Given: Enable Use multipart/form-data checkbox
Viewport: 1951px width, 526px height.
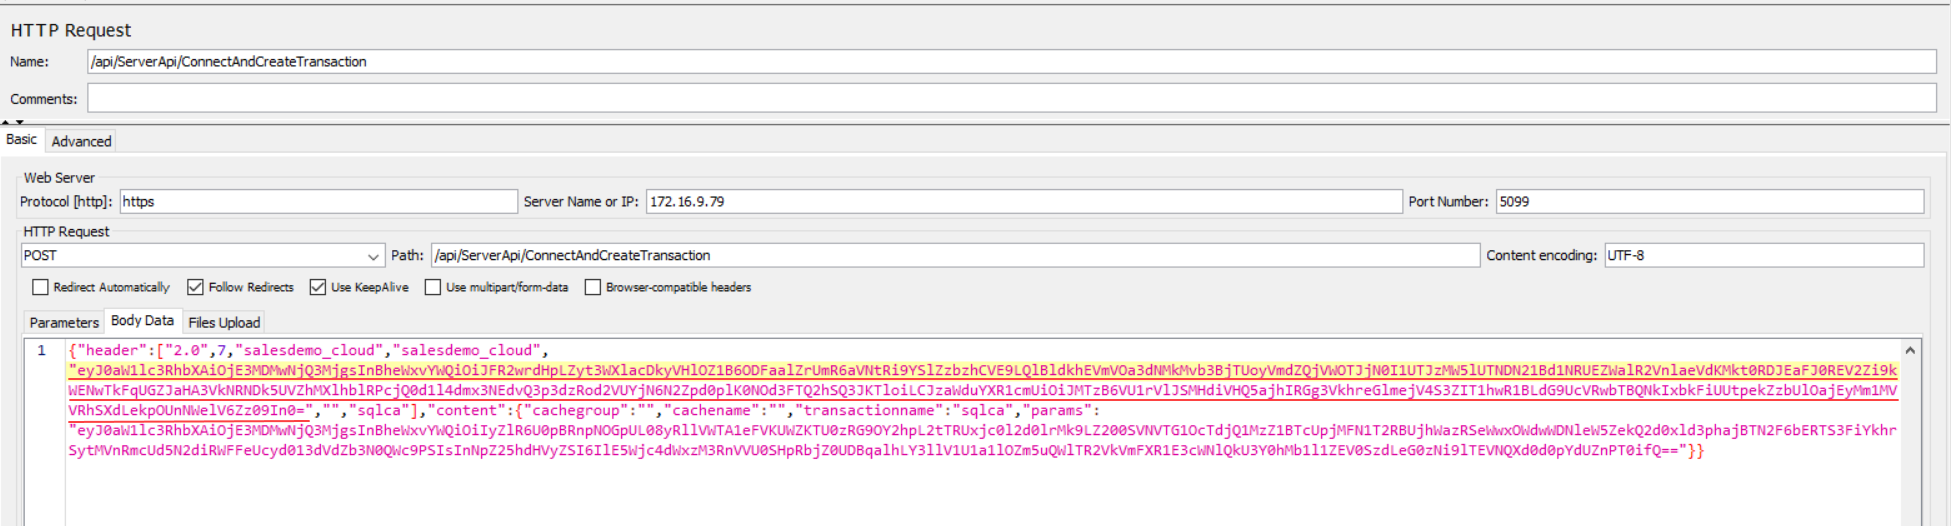Looking at the screenshot, I should pyautogui.click(x=433, y=288).
